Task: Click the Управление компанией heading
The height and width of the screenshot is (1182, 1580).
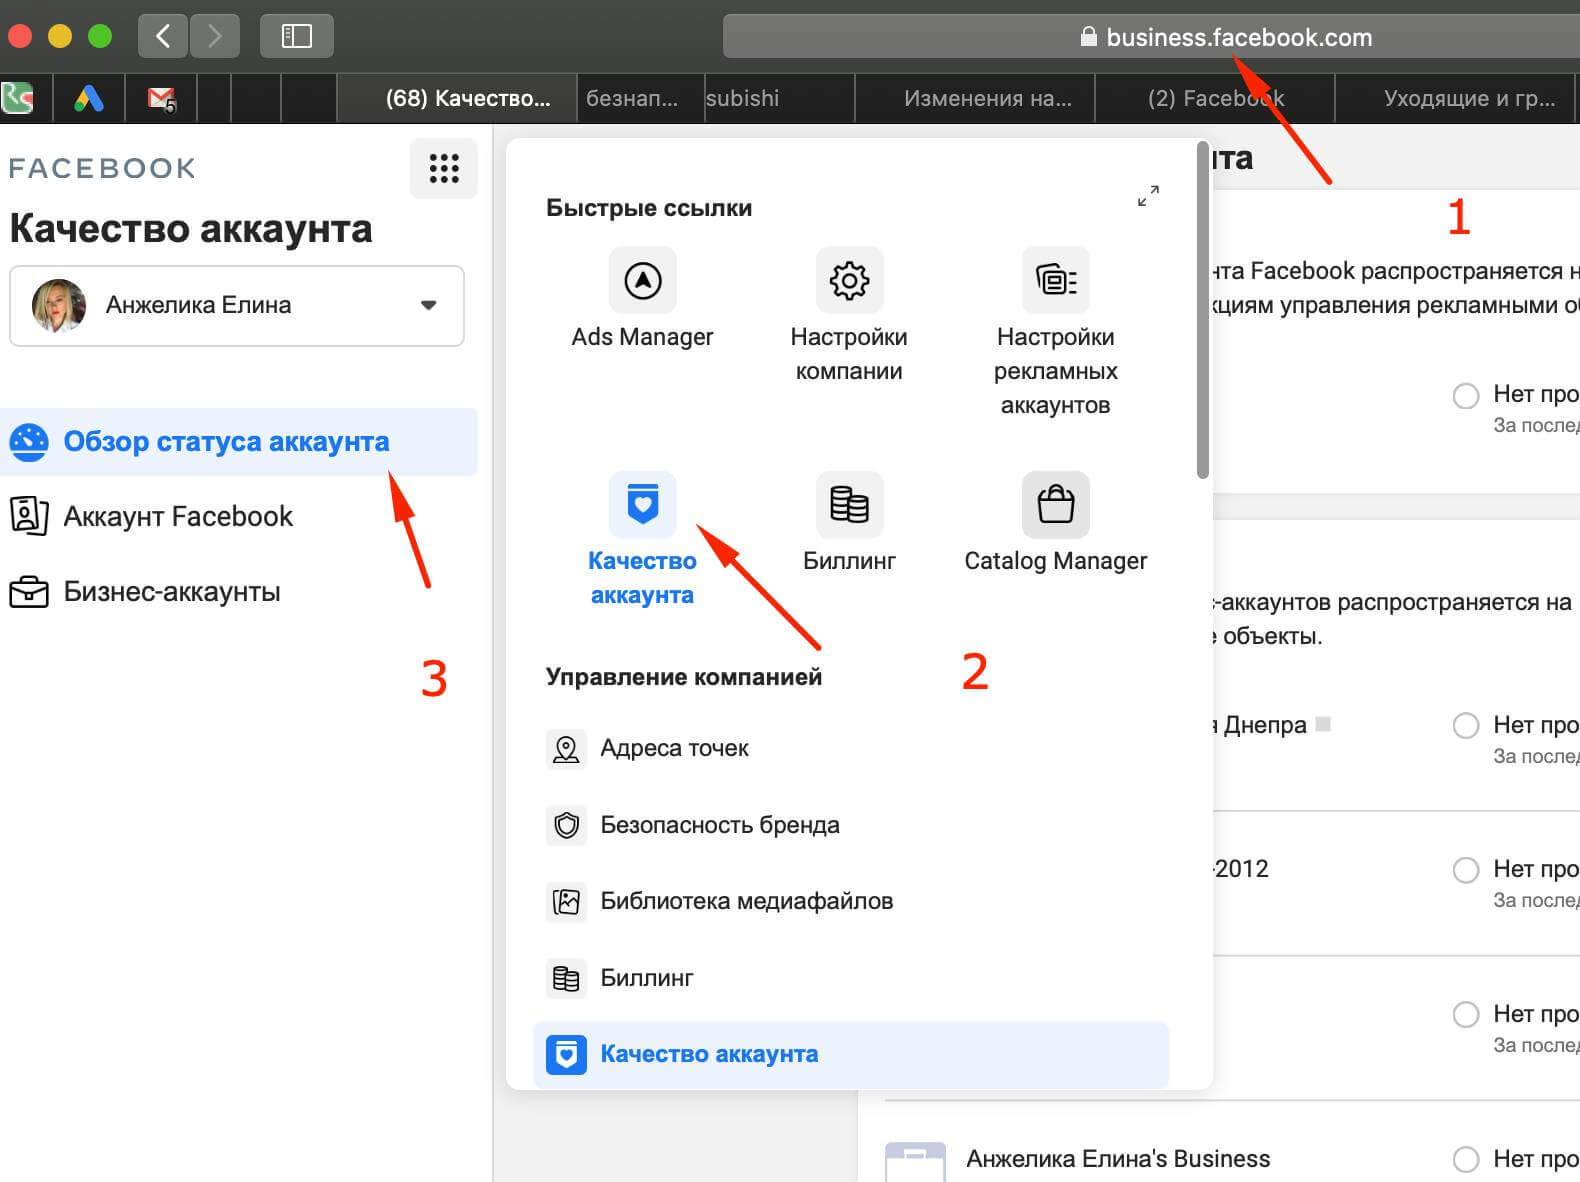Action: pyautogui.click(x=684, y=677)
